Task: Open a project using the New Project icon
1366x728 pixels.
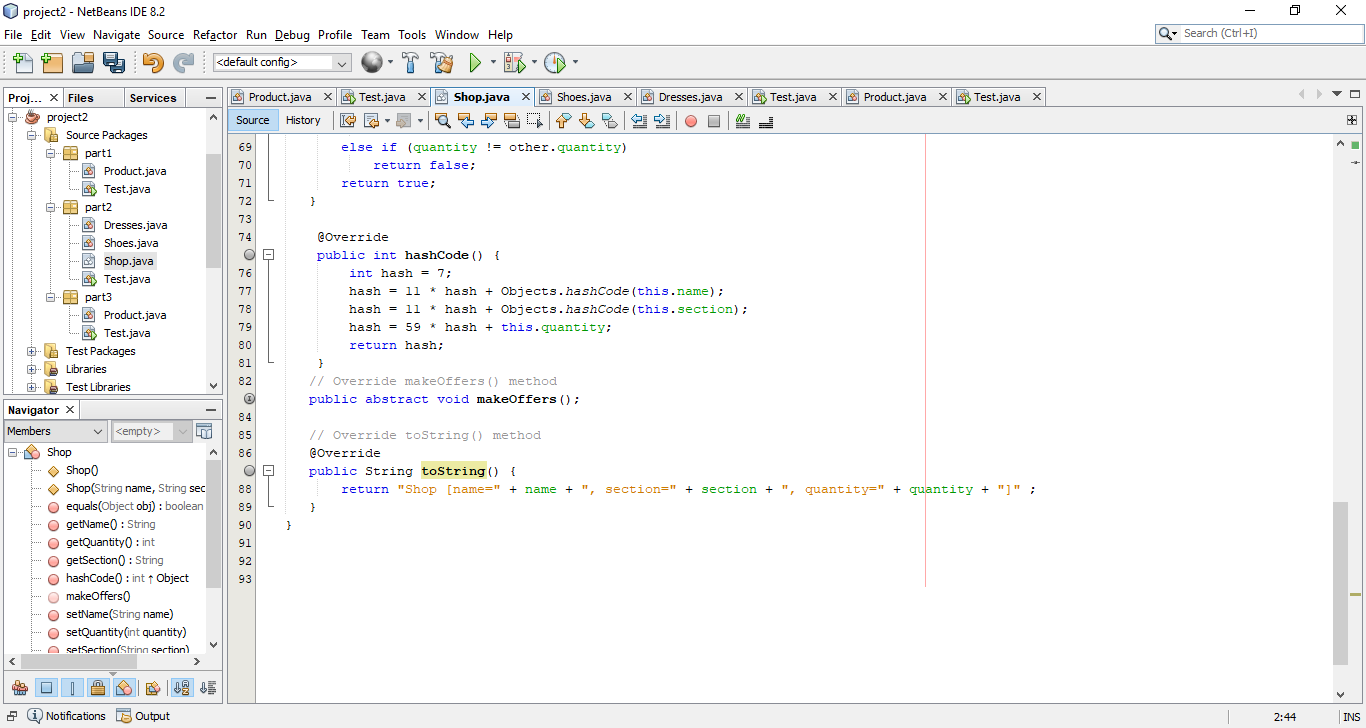Action: tap(51, 62)
